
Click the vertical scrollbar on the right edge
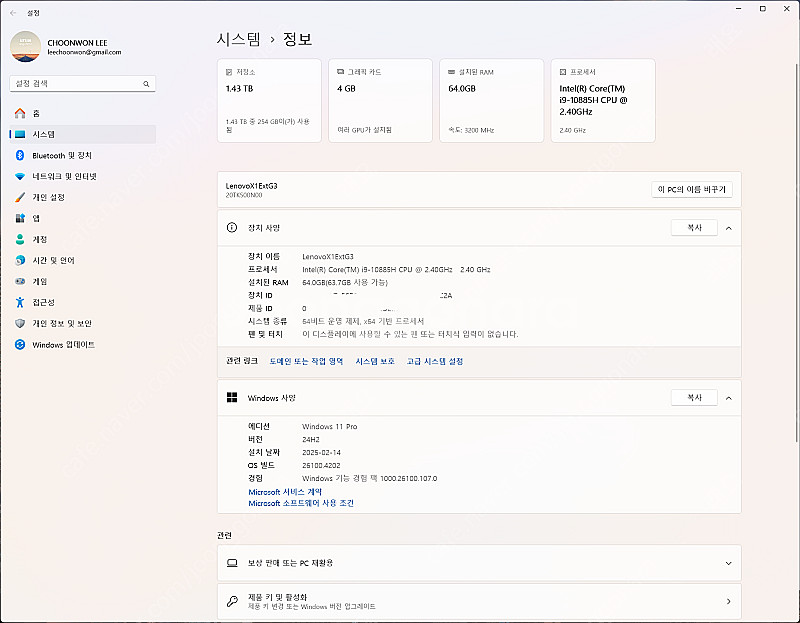(x=796, y=253)
